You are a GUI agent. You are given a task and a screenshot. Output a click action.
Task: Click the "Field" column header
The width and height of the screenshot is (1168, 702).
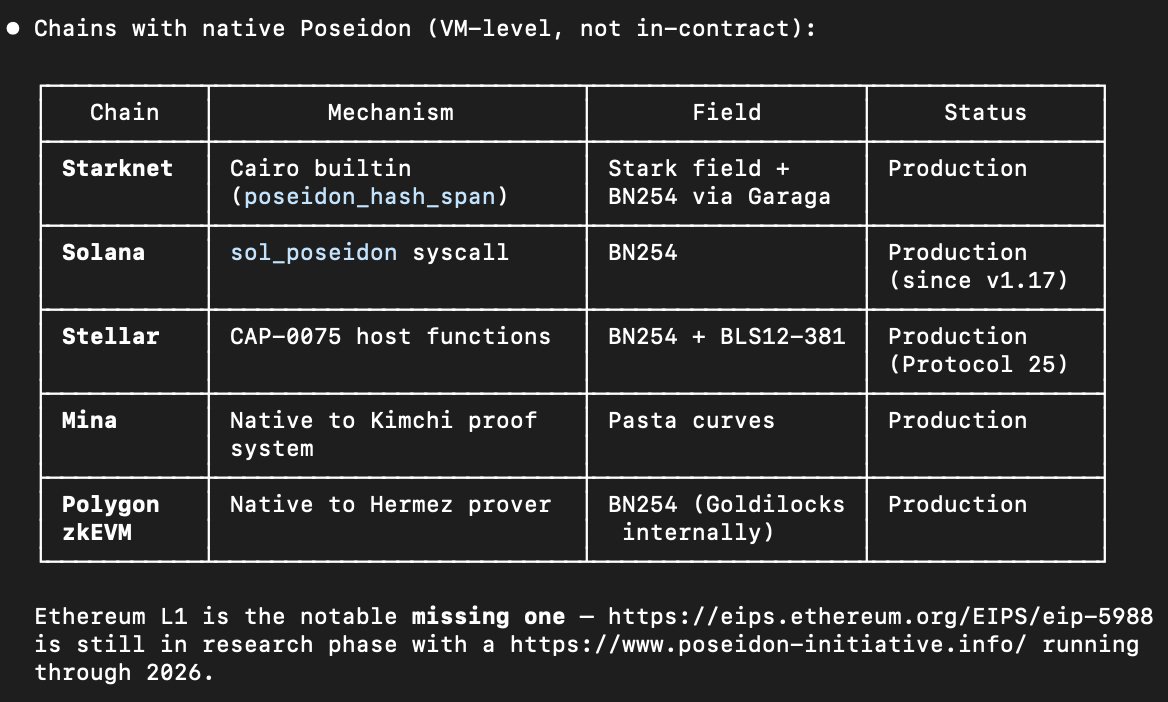[x=726, y=112]
